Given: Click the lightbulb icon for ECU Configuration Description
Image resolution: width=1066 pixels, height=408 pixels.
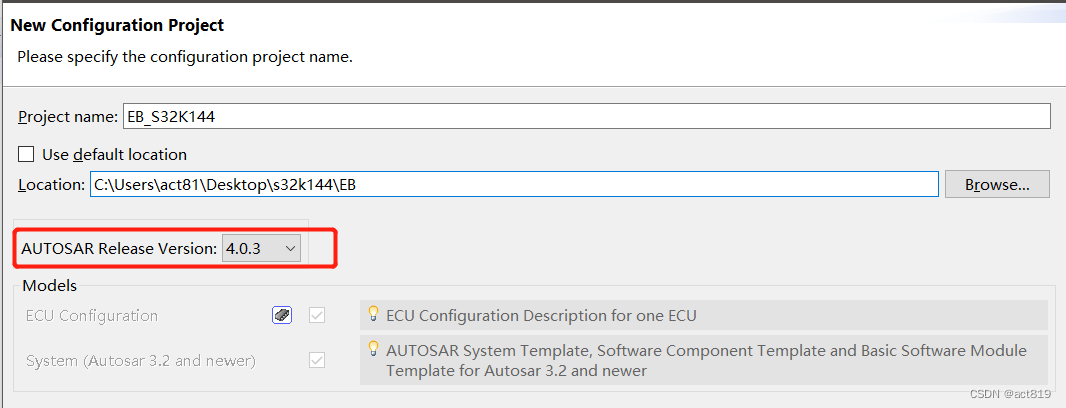Looking at the screenshot, I should [x=373, y=314].
